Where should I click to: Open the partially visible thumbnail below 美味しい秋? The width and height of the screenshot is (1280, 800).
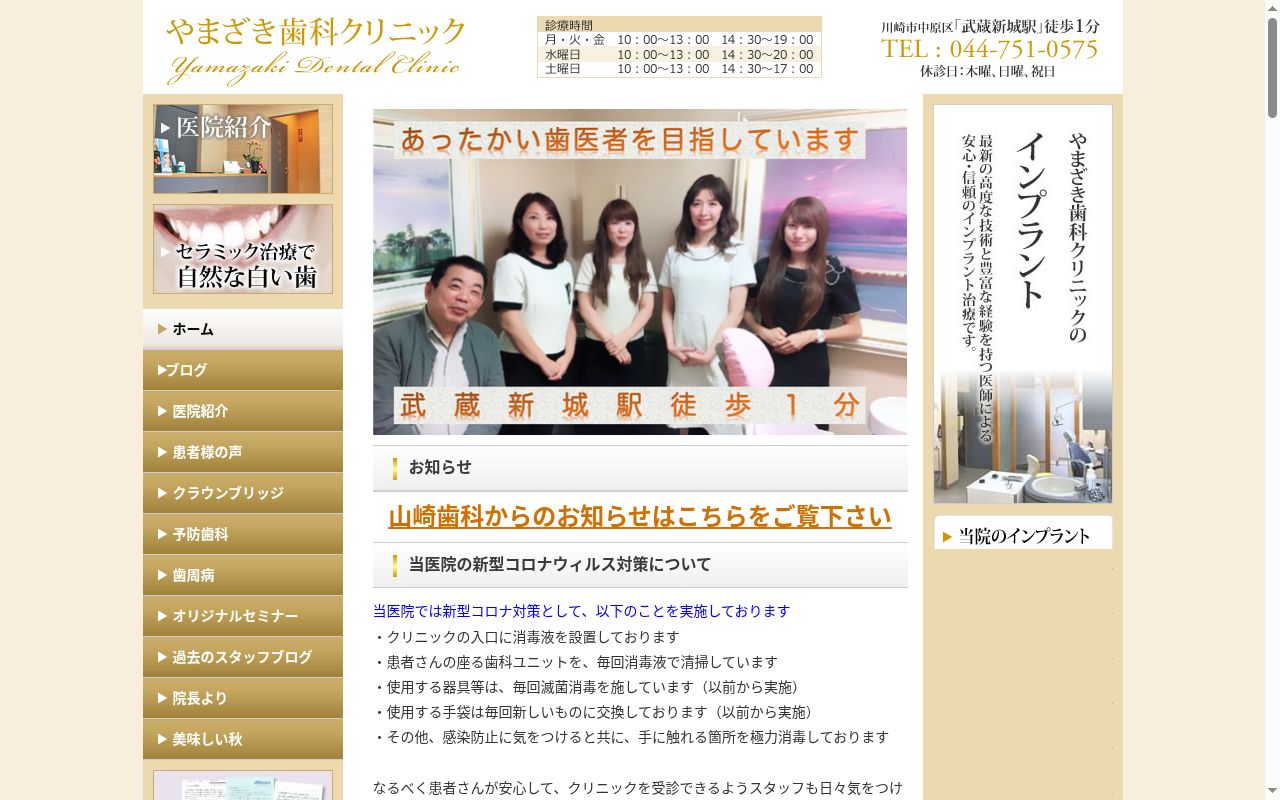(x=243, y=785)
